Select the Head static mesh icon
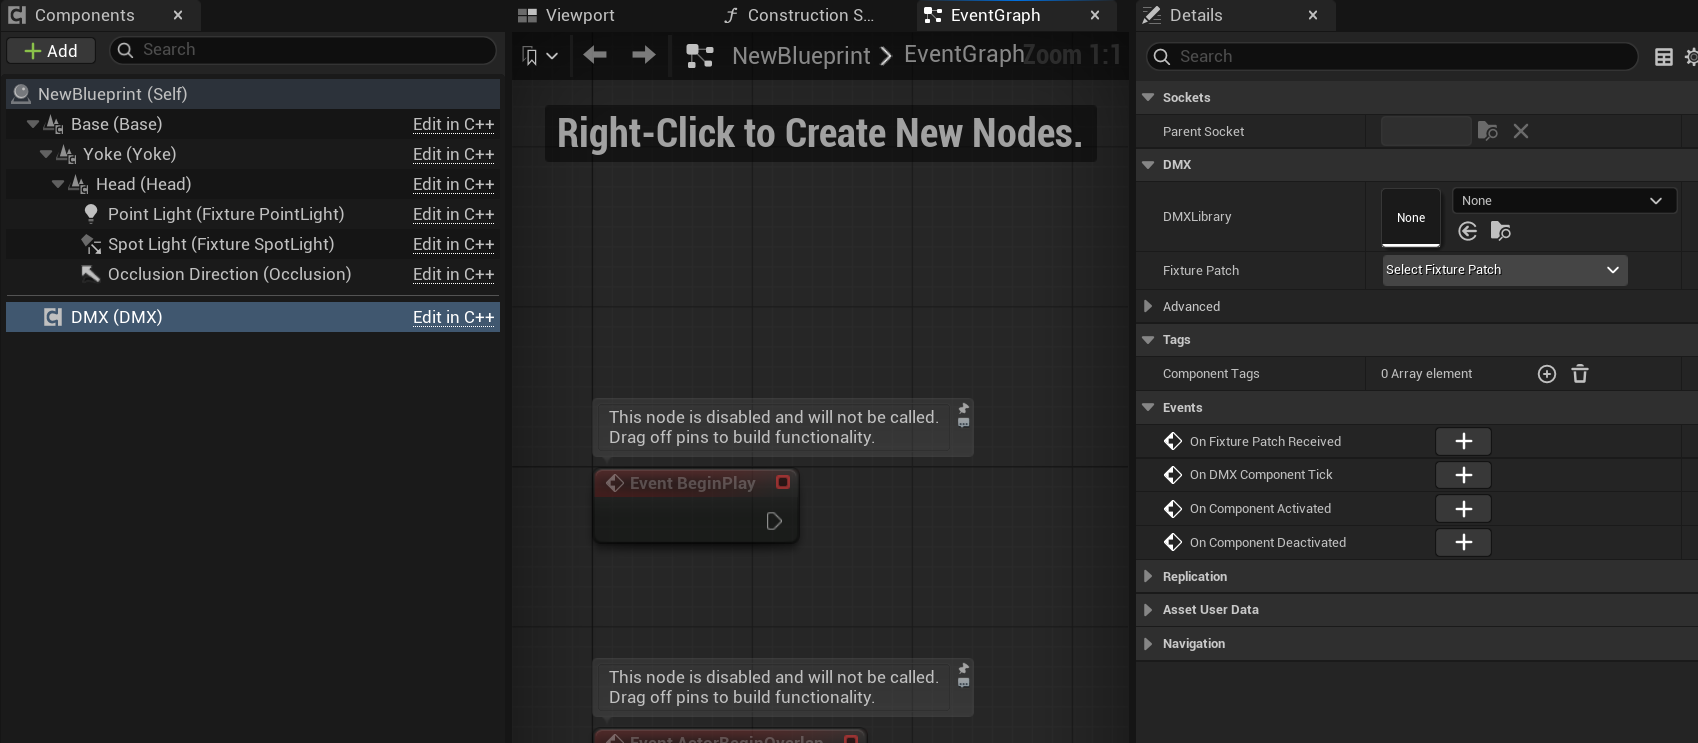Viewport: 1698px width, 743px height. (79, 184)
